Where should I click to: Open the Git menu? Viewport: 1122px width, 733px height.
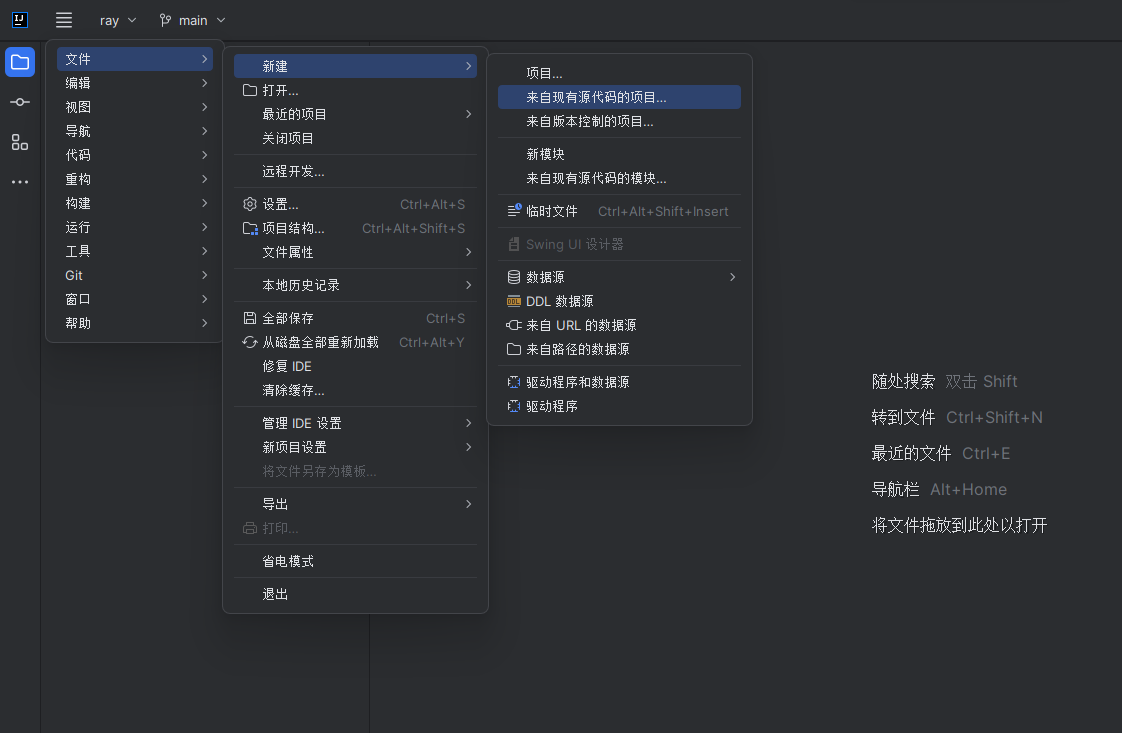point(135,275)
